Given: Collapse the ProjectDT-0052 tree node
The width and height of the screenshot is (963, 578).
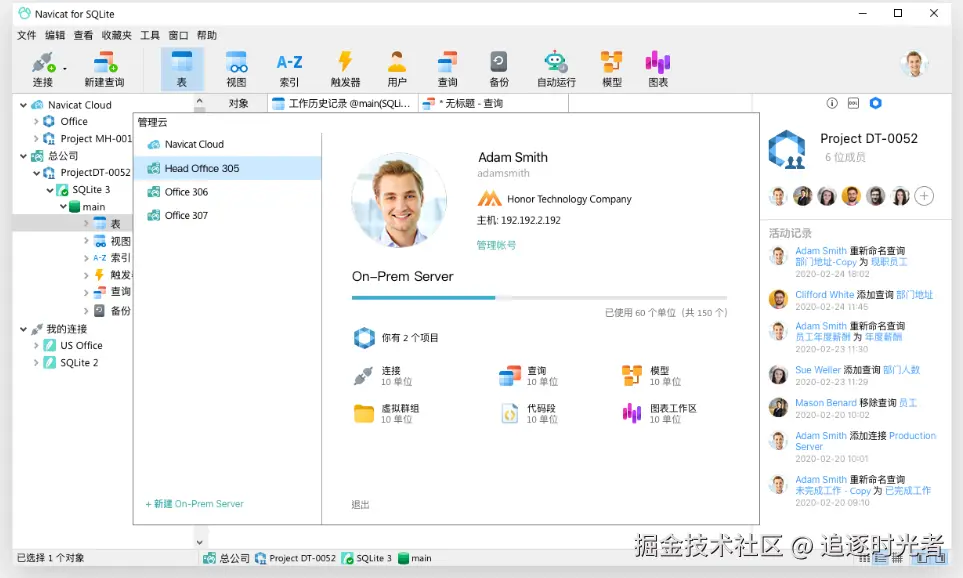Looking at the screenshot, I should pos(36,173).
